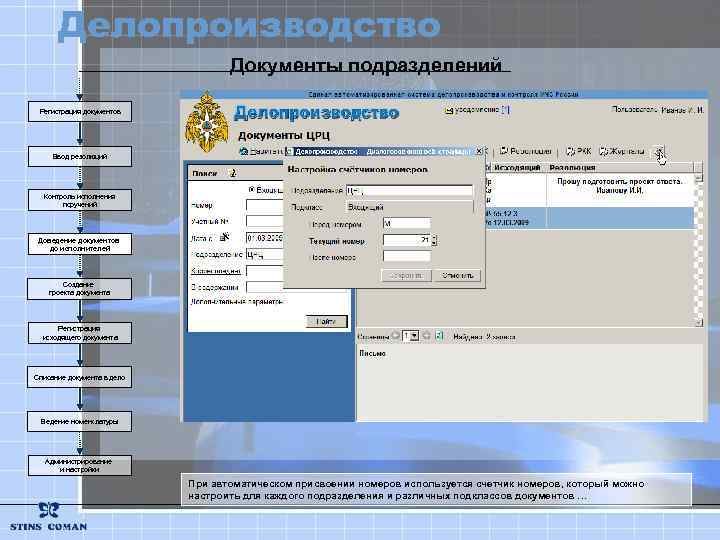Decrease Текущий номер with spinner down
The width and height of the screenshot is (720, 540).
[x=435, y=243]
